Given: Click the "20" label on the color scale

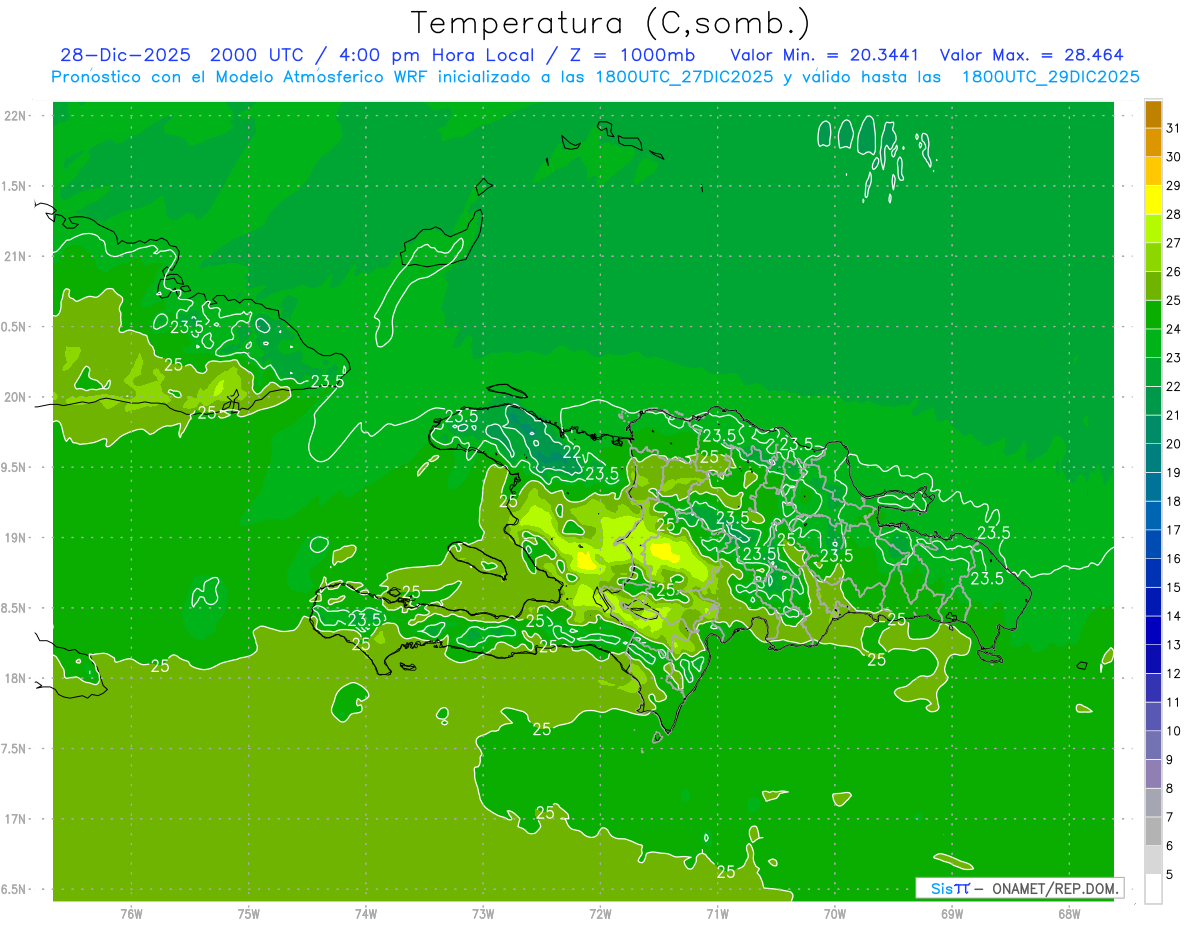Looking at the screenshot, I should click(x=1174, y=444).
